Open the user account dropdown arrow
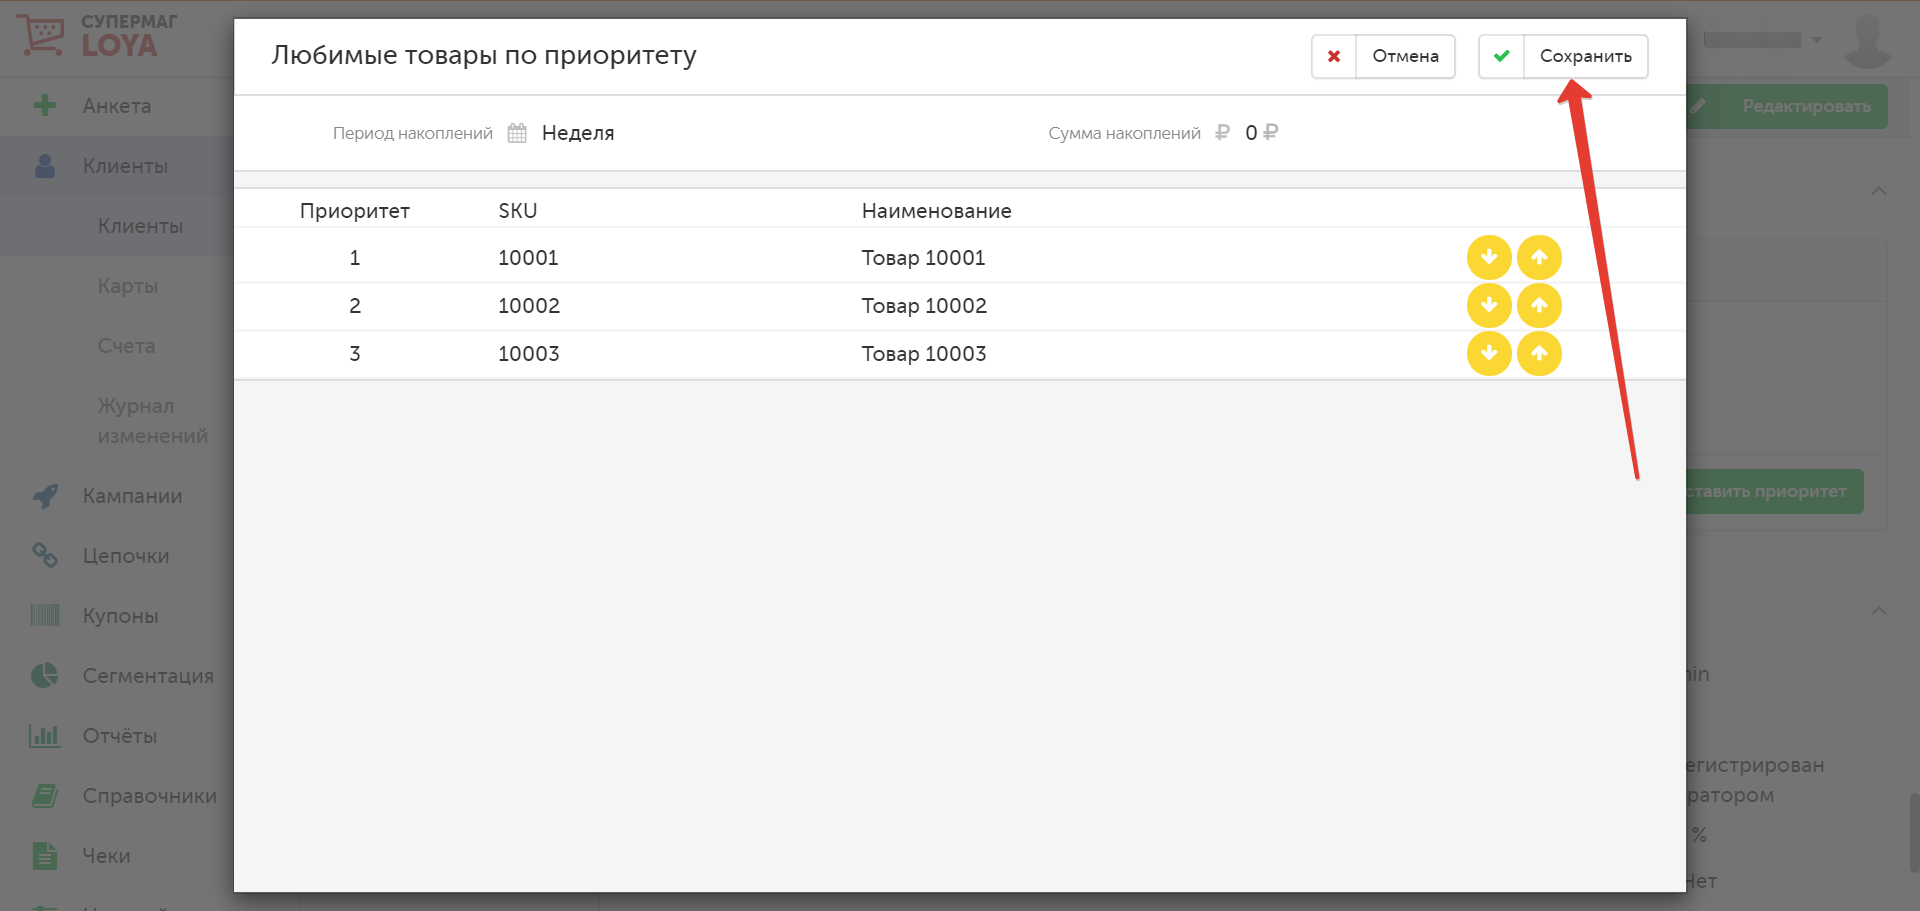The image size is (1920, 911). (1817, 40)
